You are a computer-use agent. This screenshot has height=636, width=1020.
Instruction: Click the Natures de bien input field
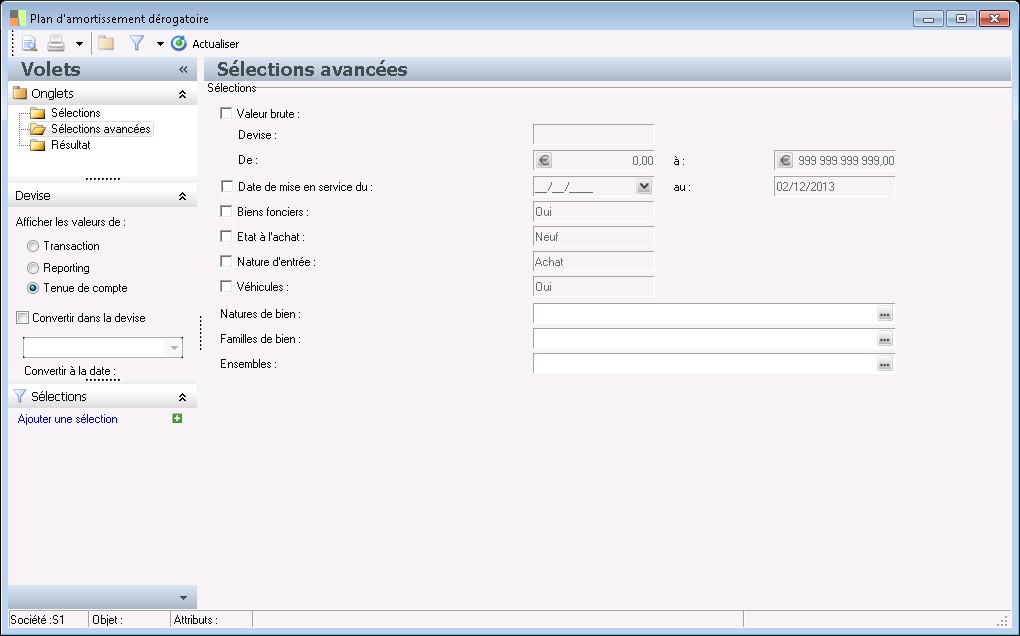click(705, 313)
